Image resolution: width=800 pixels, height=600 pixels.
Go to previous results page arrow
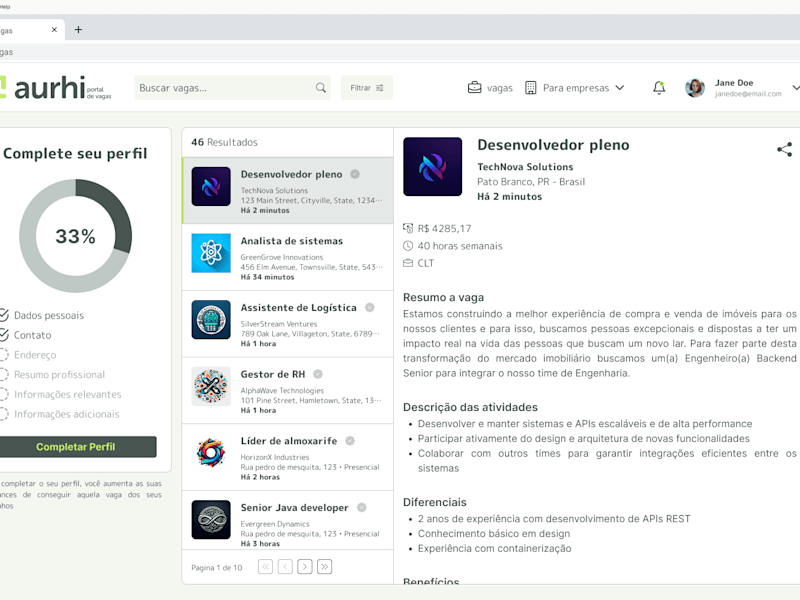click(x=285, y=567)
